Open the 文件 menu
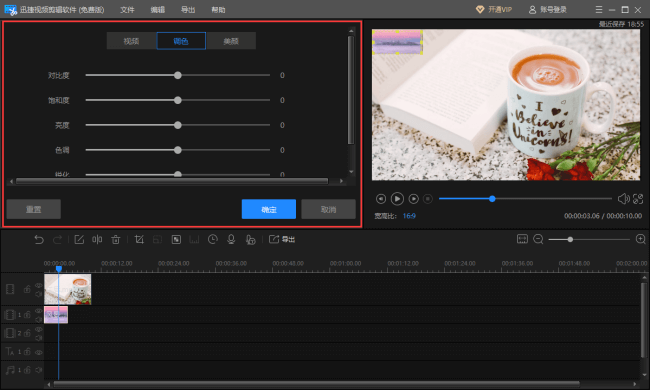 [x=127, y=10]
